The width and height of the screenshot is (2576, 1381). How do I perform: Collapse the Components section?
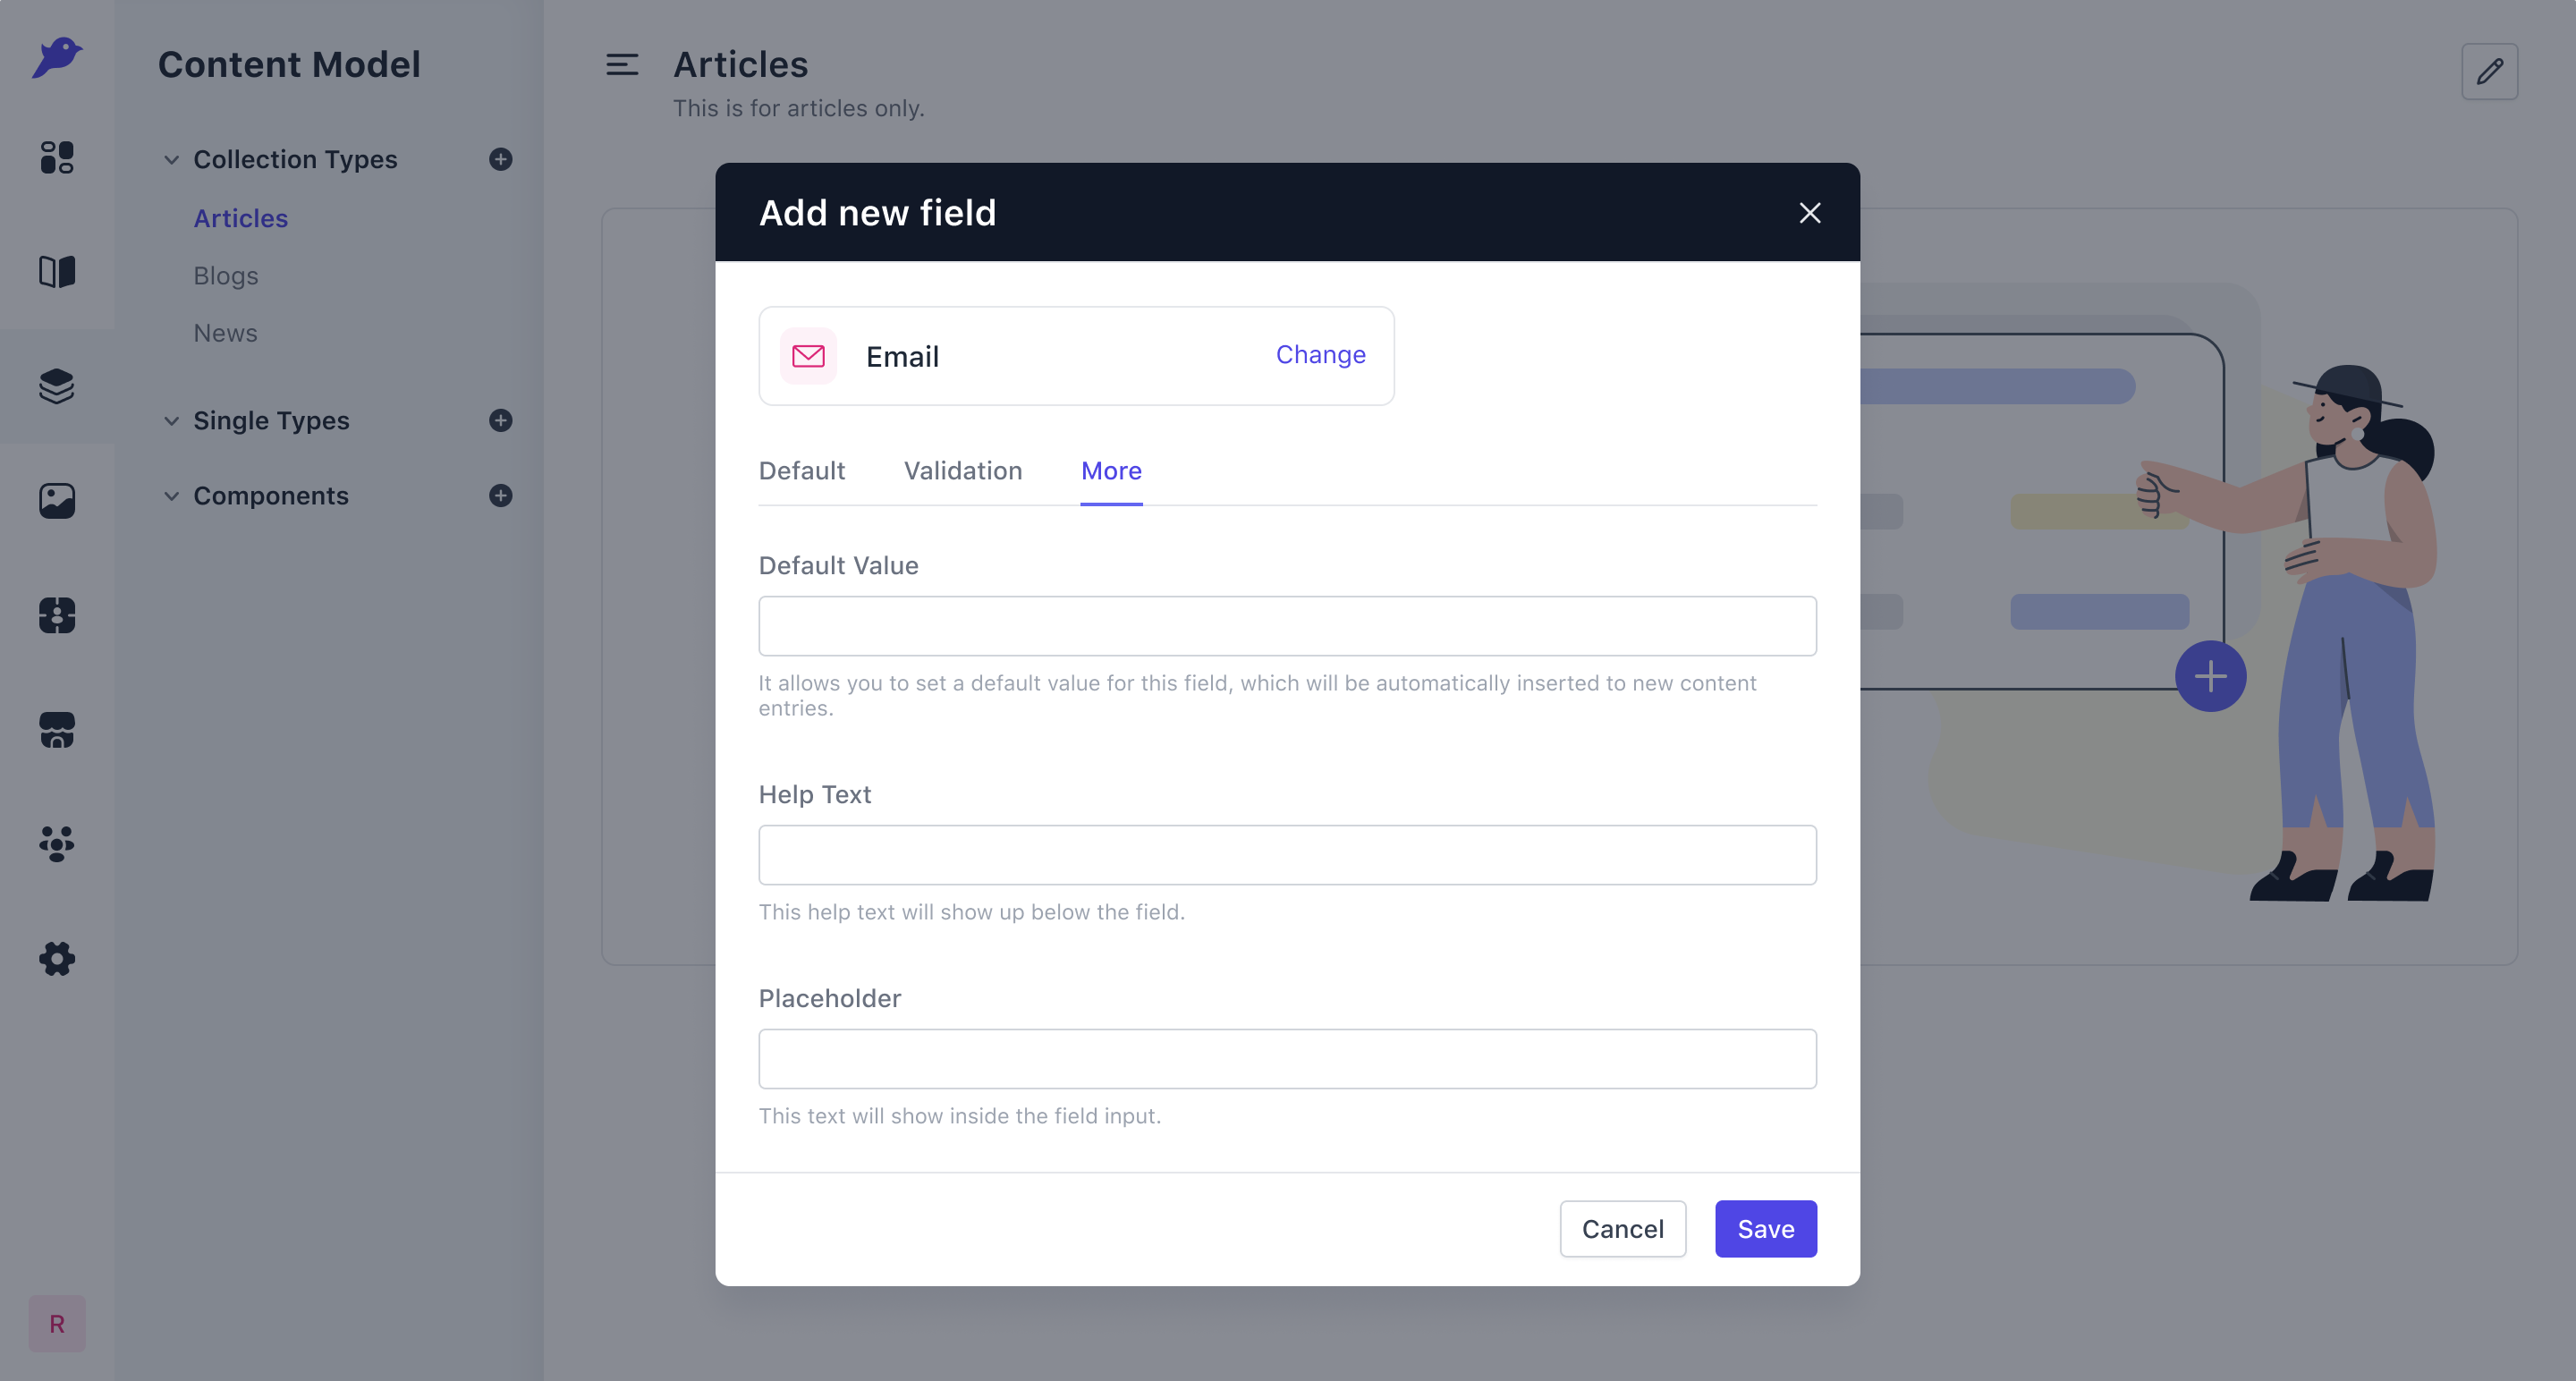(172, 495)
